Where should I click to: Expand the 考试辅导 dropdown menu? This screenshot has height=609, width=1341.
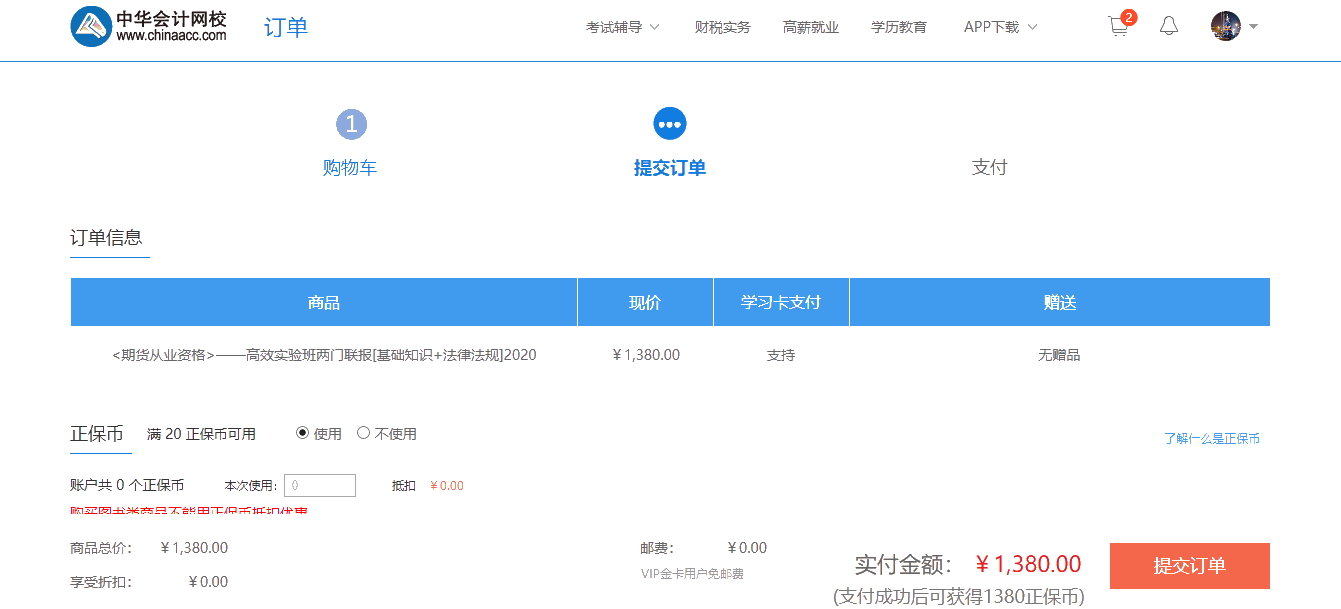622,27
